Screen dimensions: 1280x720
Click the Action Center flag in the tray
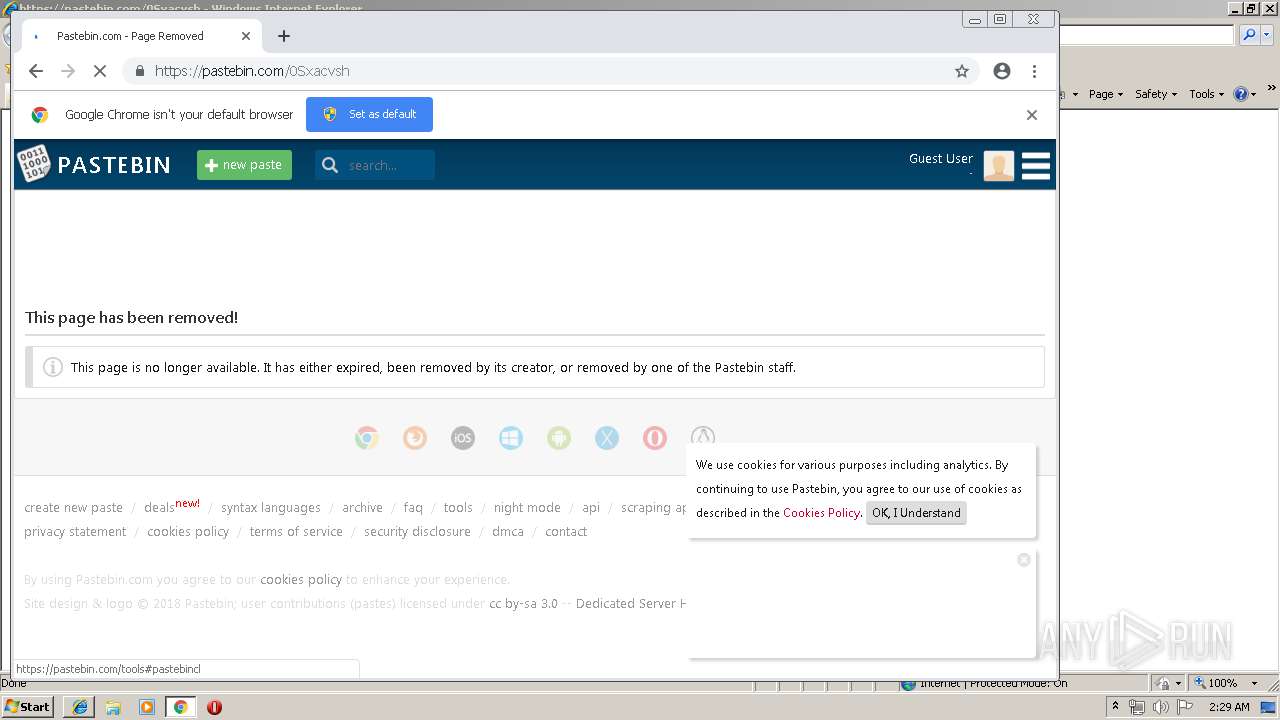[x=1184, y=707]
